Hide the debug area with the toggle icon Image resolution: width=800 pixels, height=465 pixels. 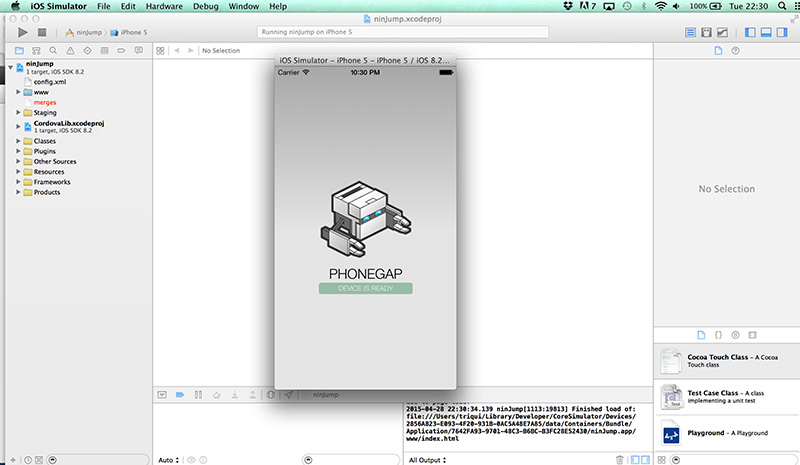click(x=162, y=395)
